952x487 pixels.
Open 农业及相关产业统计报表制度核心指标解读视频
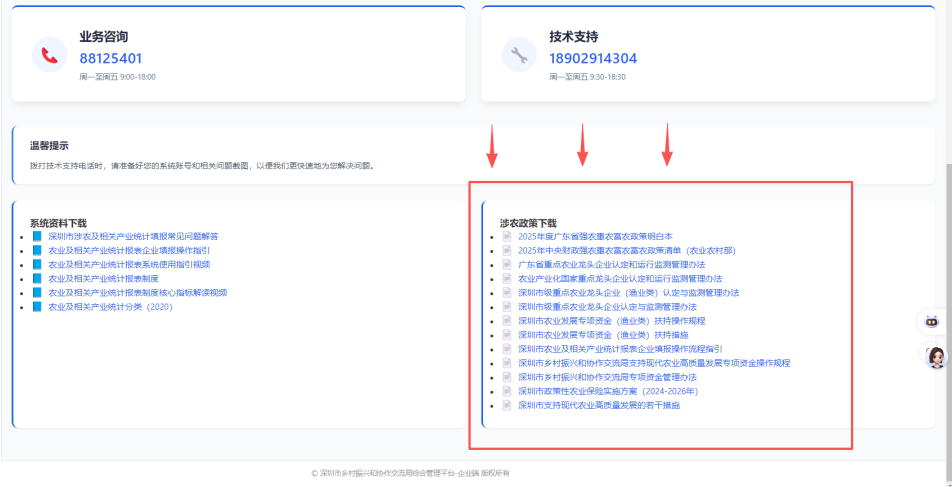click(138, 293)
